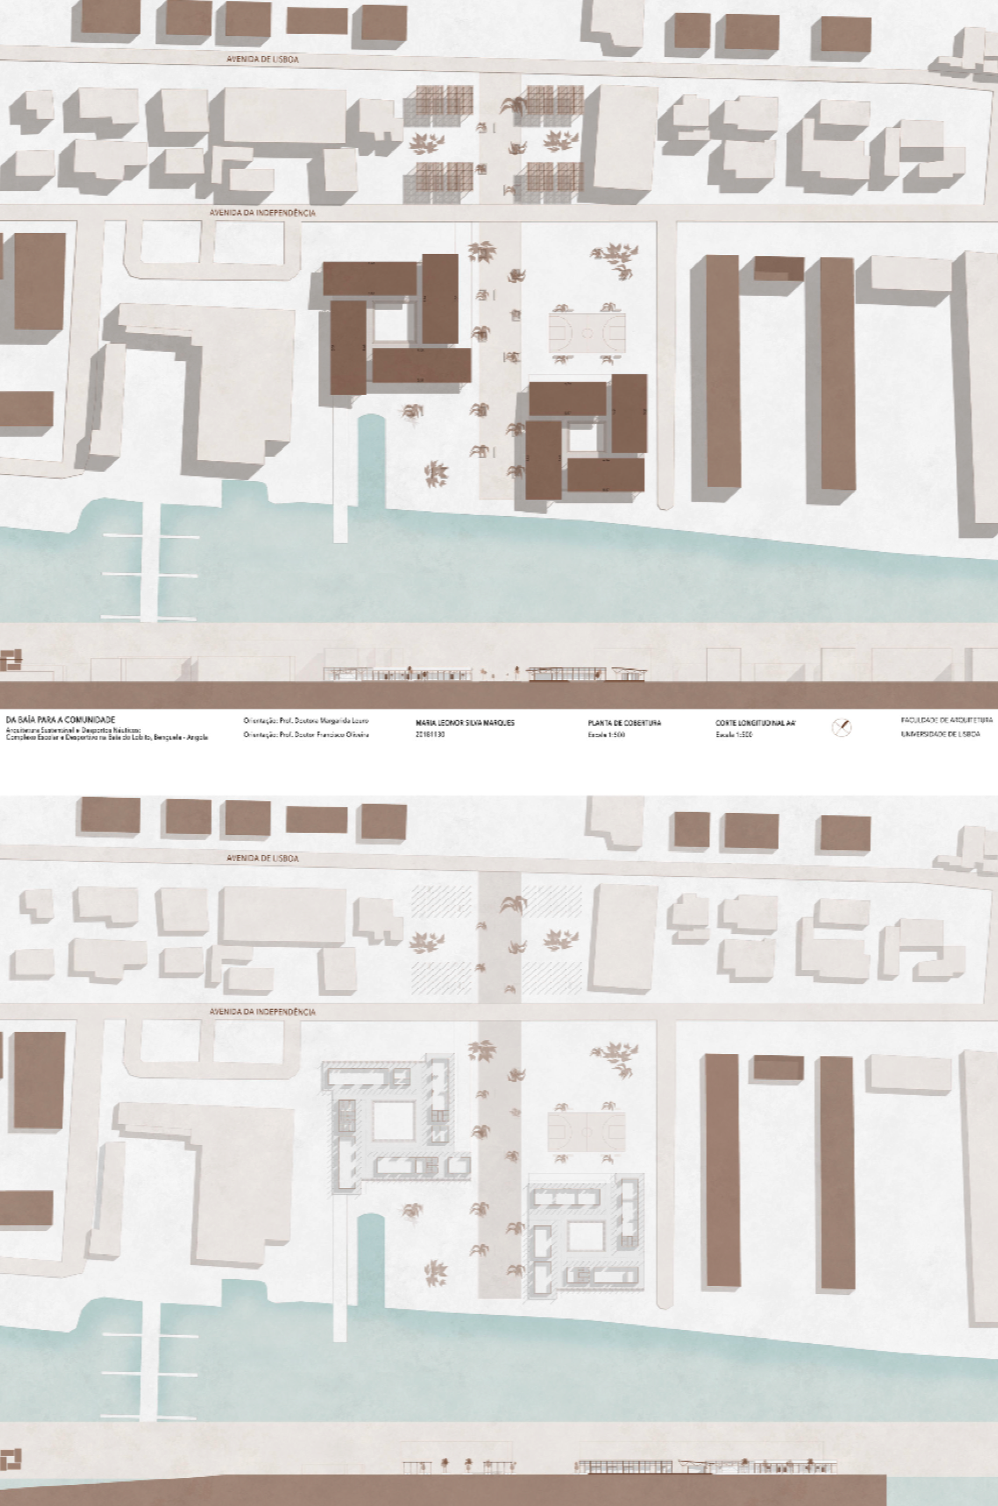Click the north arrow compass symbol
Image resolution: width=998 pixels, height=1506 pixels.
pyautogui.click(x=842, y=727)
